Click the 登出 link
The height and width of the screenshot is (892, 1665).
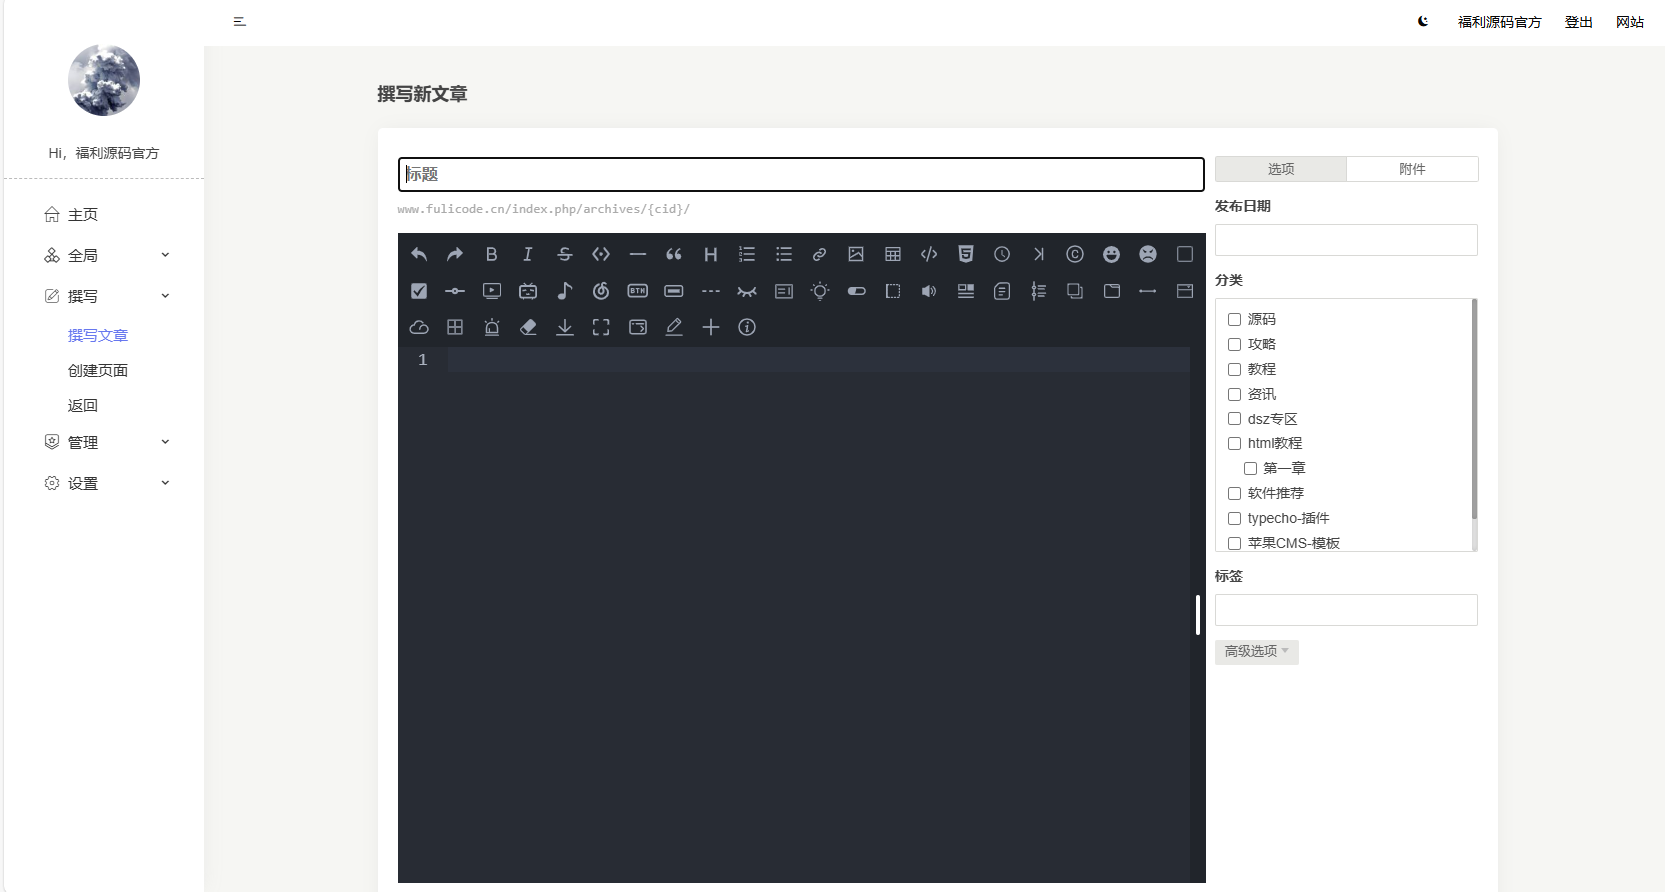[1578, 22]
